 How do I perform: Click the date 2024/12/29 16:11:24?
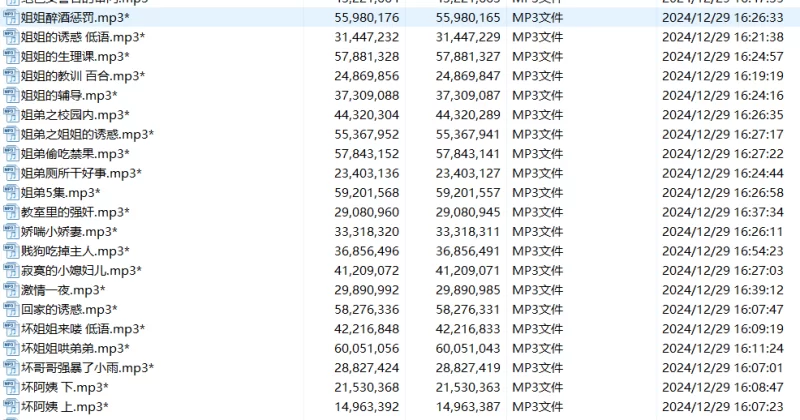point(722,349)
